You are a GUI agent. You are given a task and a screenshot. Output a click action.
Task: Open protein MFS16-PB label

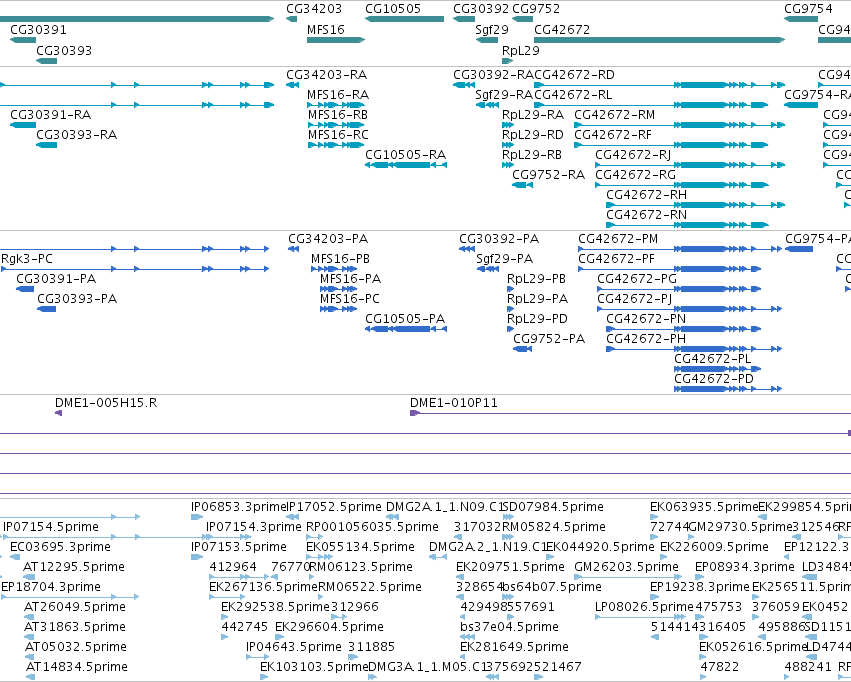pos(340,259)
